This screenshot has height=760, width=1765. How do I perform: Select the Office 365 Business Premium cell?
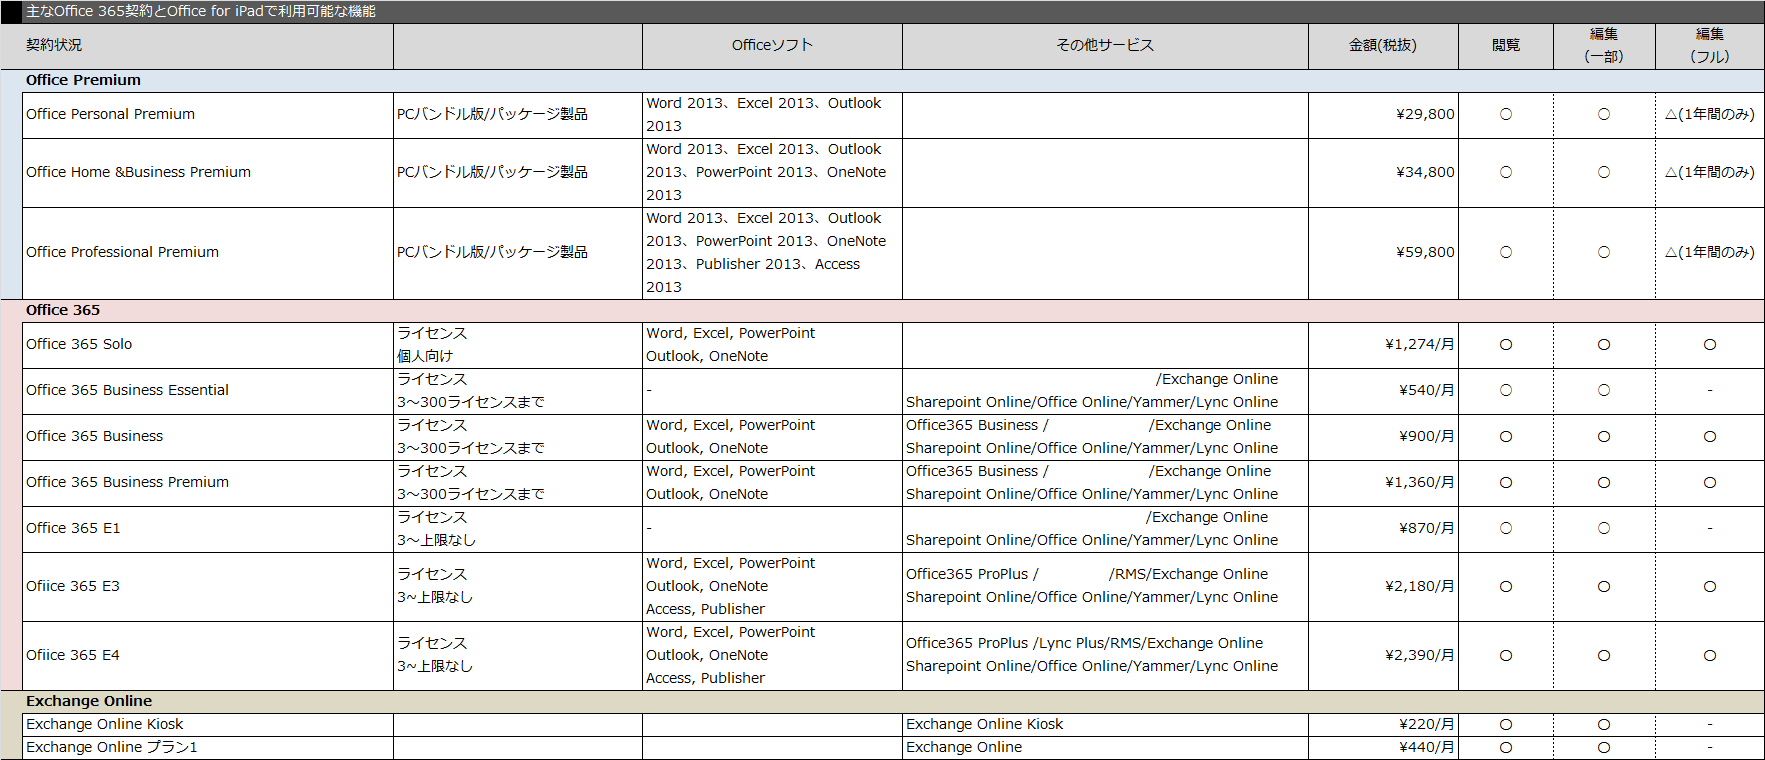208,483
